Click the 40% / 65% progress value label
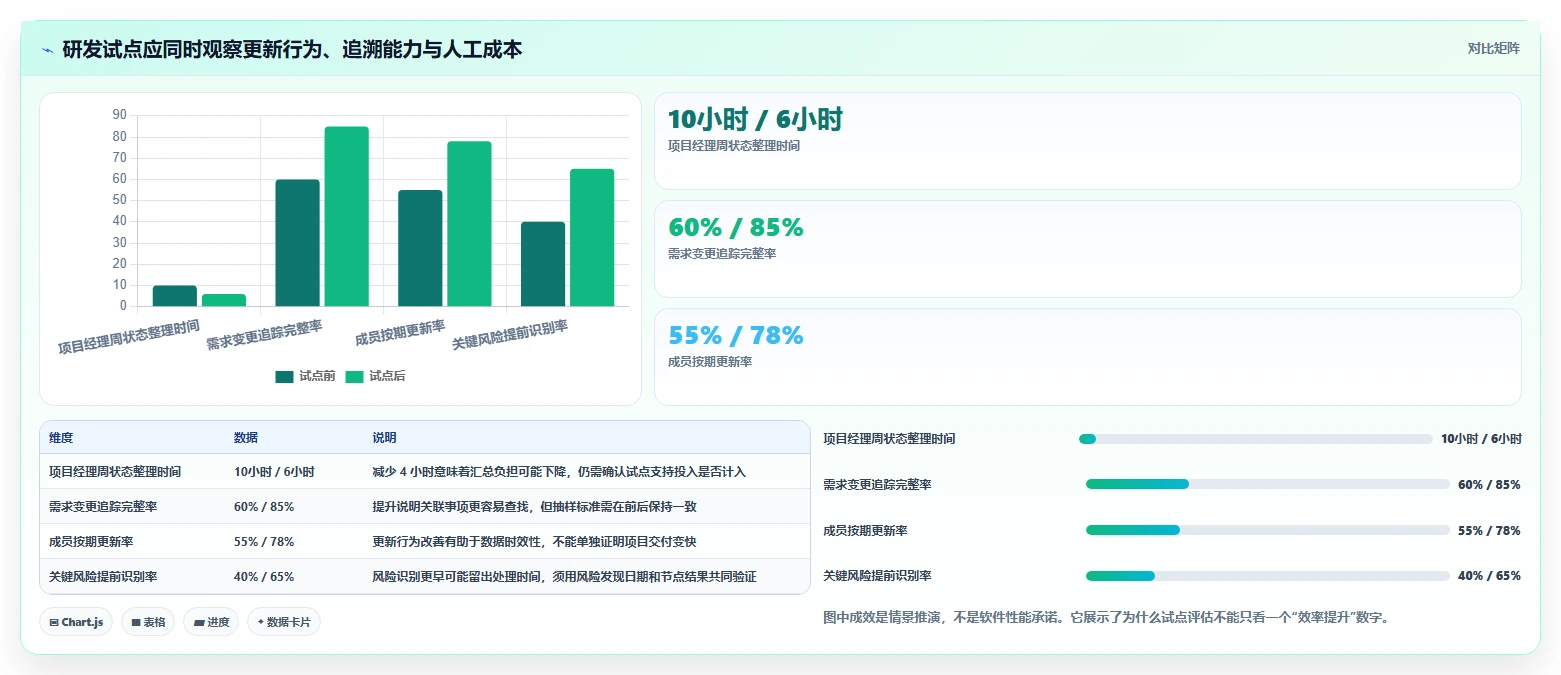 1489,576
